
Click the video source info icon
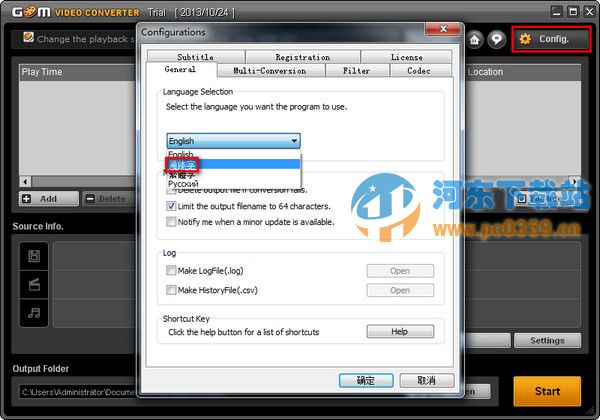[34, 256]
